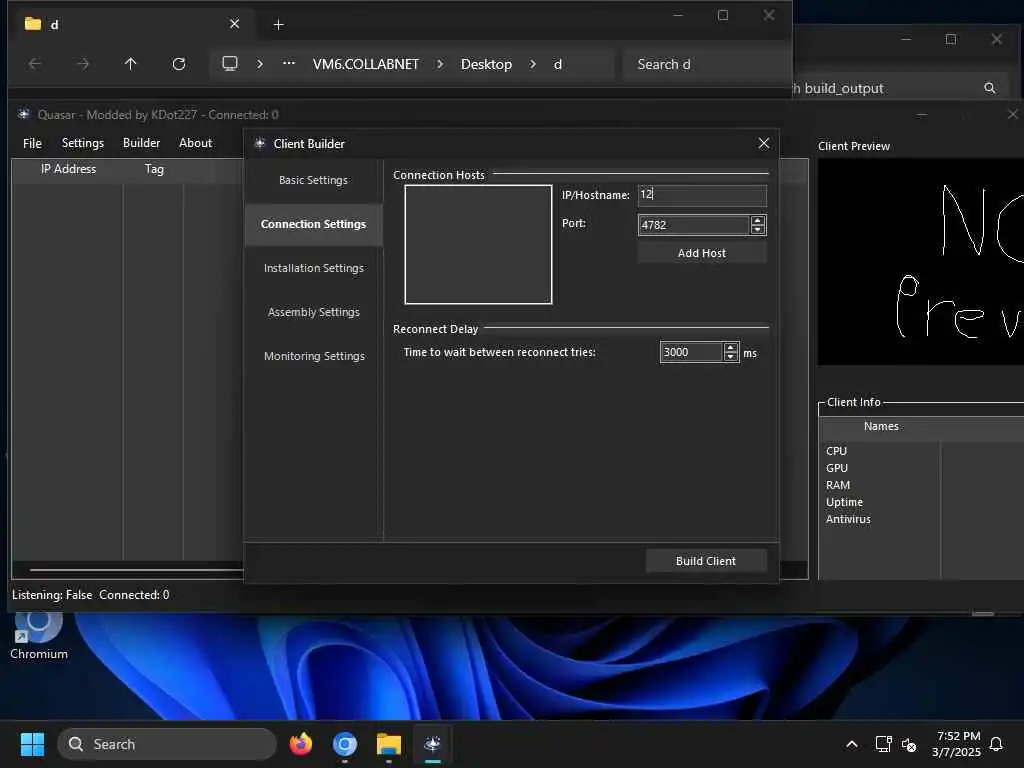Close the Client Builder dialog
This screenshot has height=768, width=1024.
[763, 143]
